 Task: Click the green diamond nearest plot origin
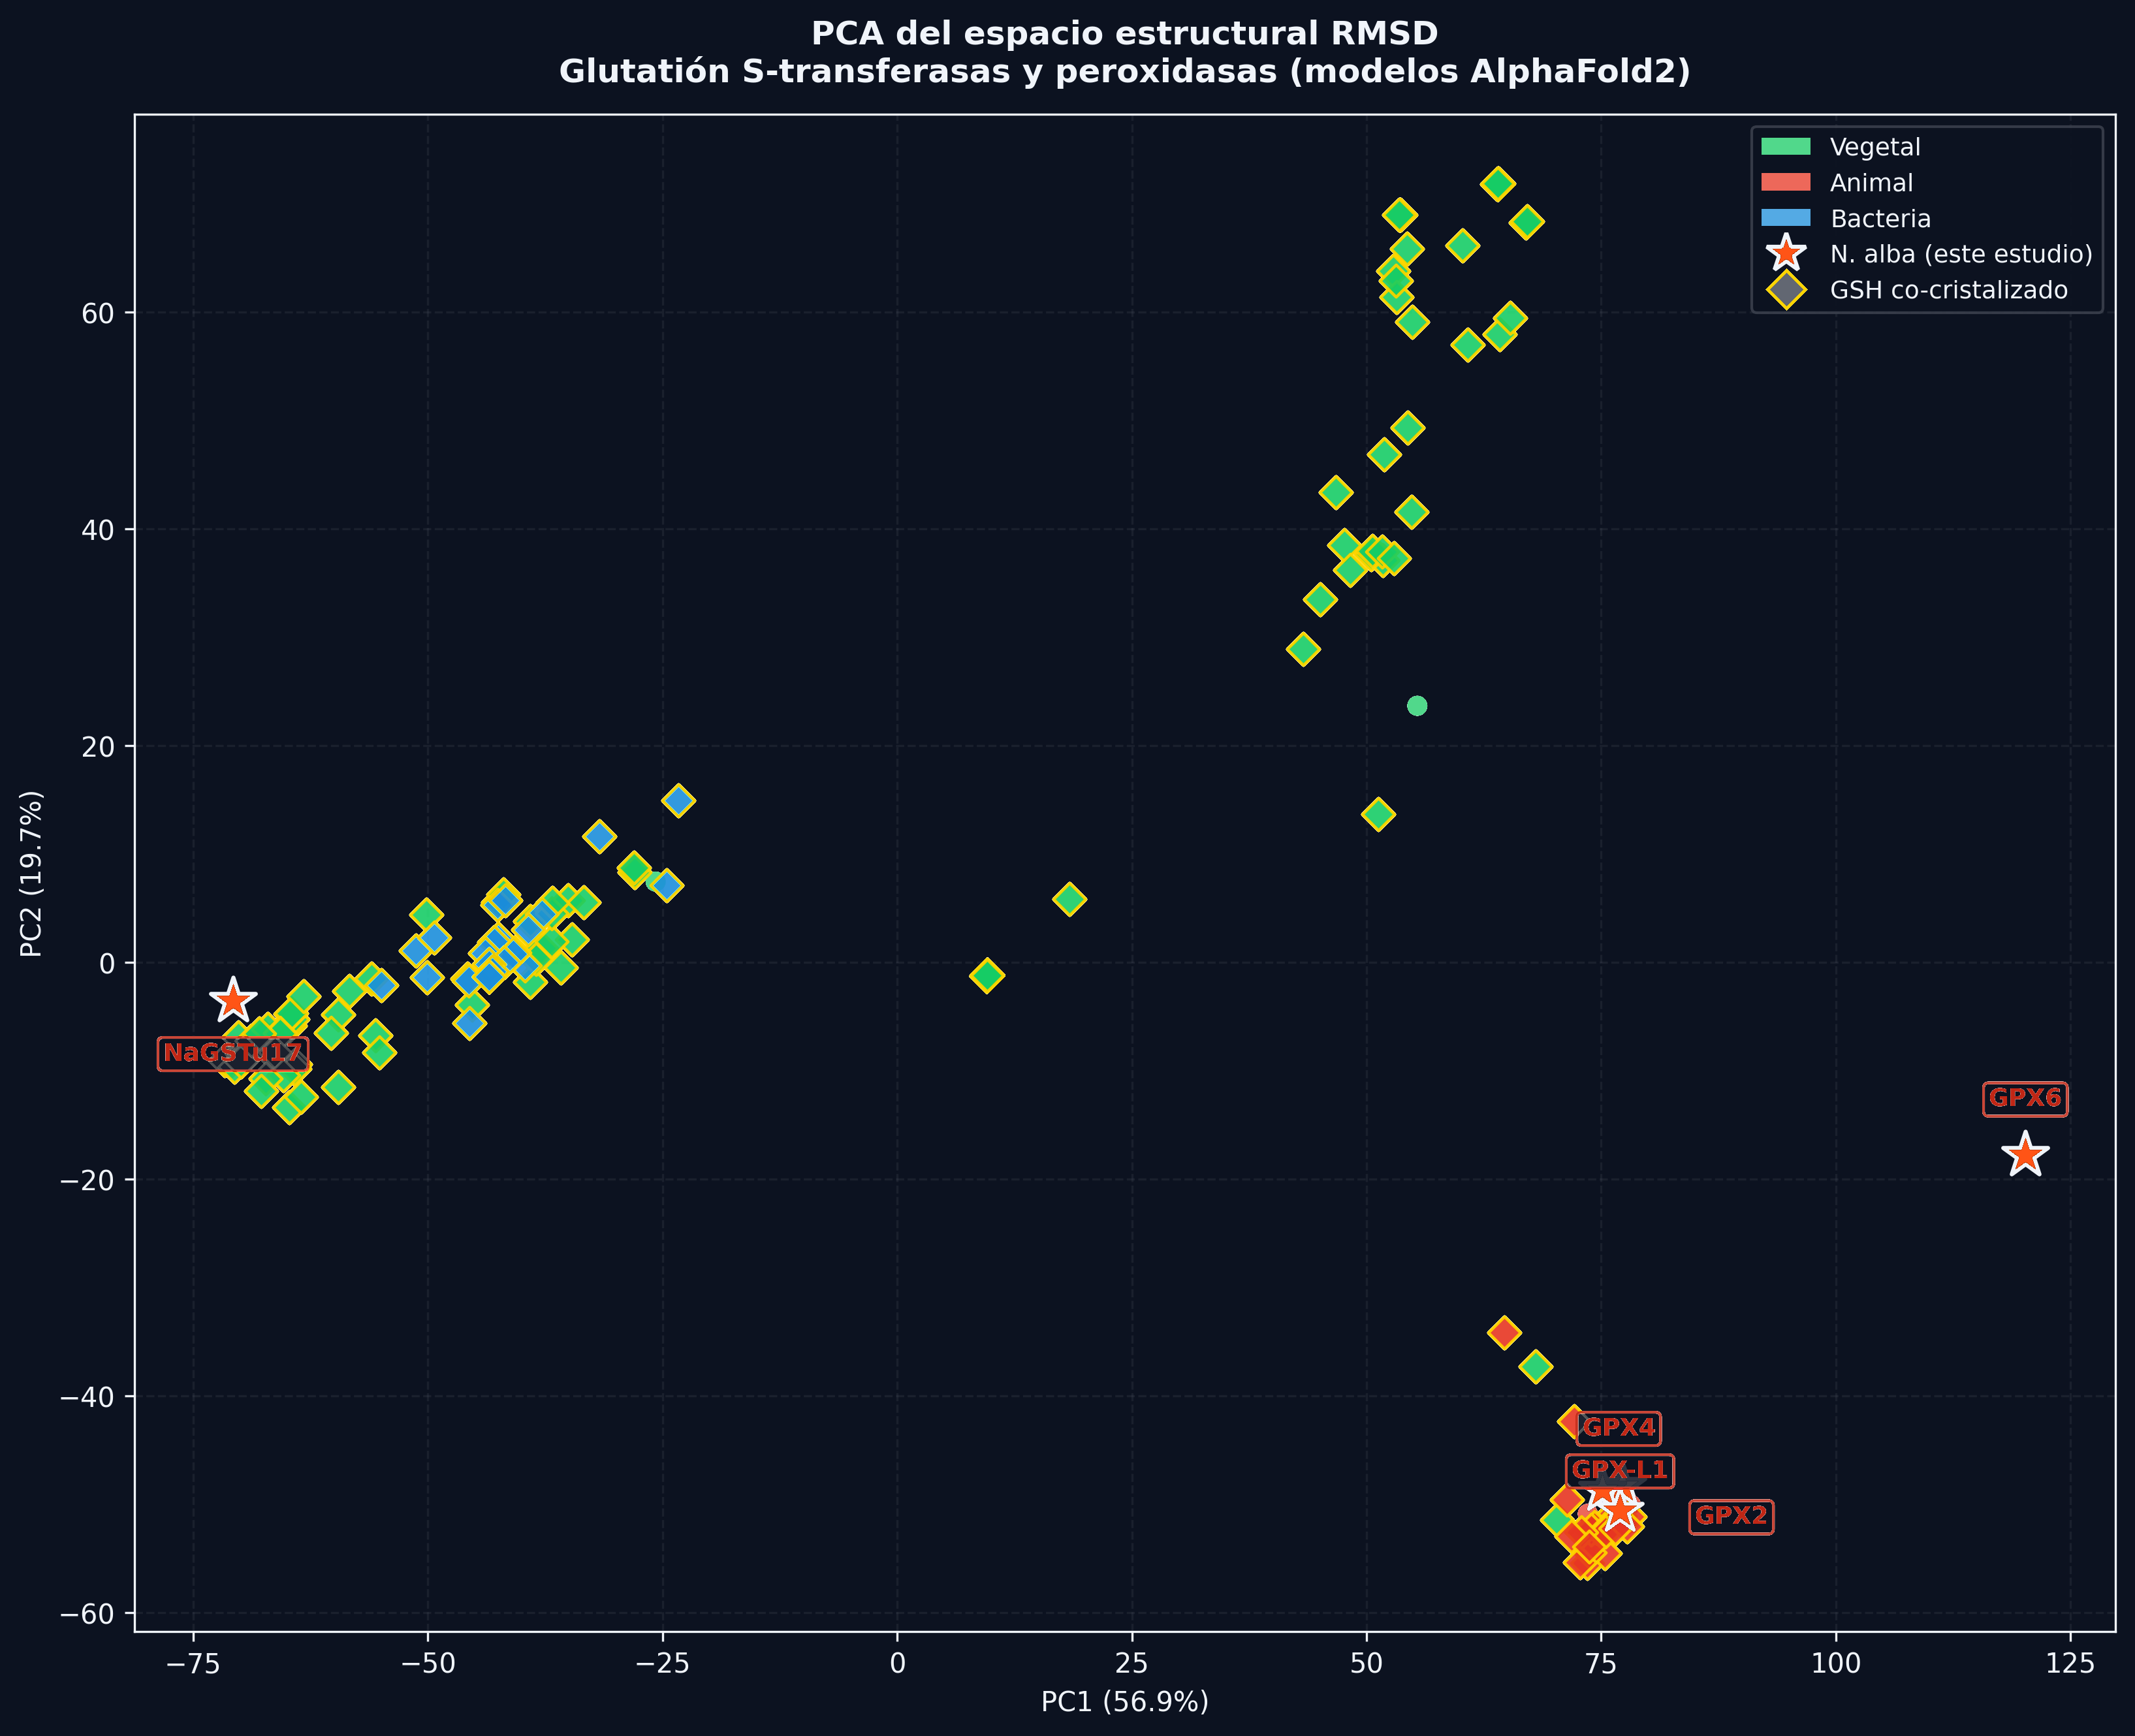point(987,975)
